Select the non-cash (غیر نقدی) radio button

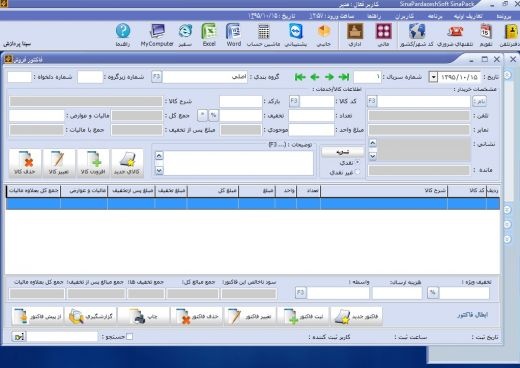click(357, 172)
